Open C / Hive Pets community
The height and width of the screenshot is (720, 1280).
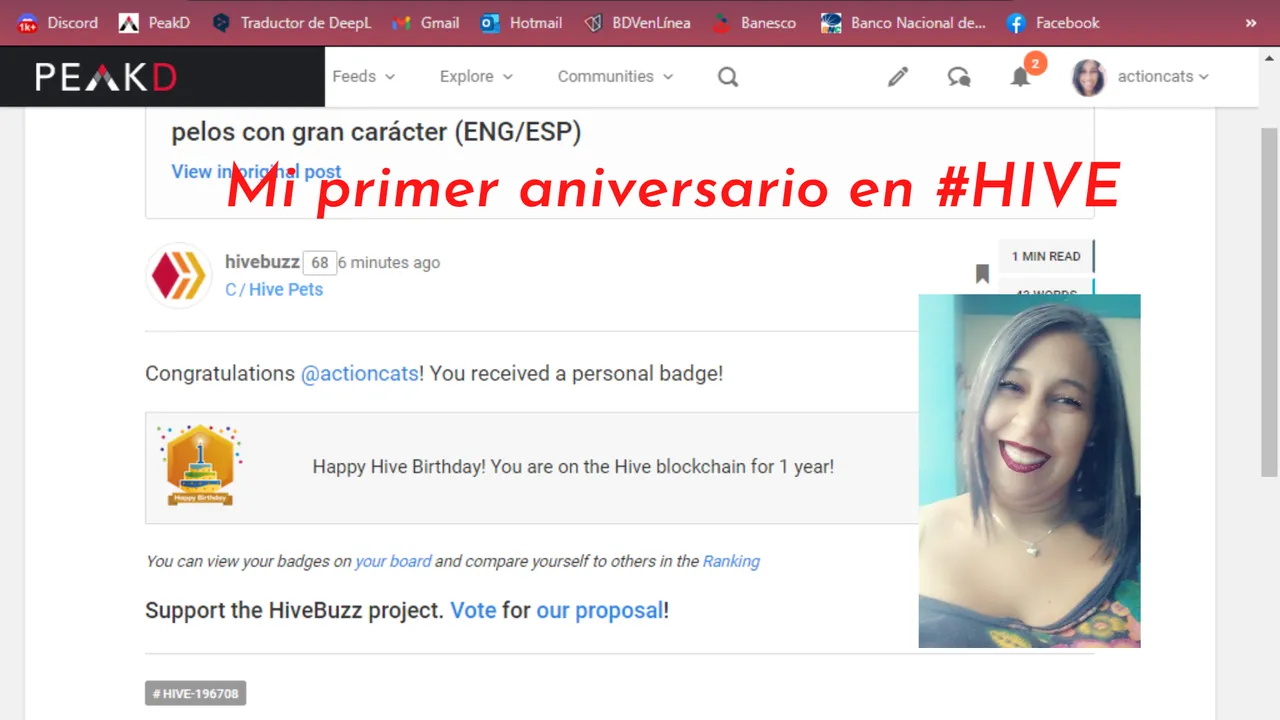[x=274, y=290]
